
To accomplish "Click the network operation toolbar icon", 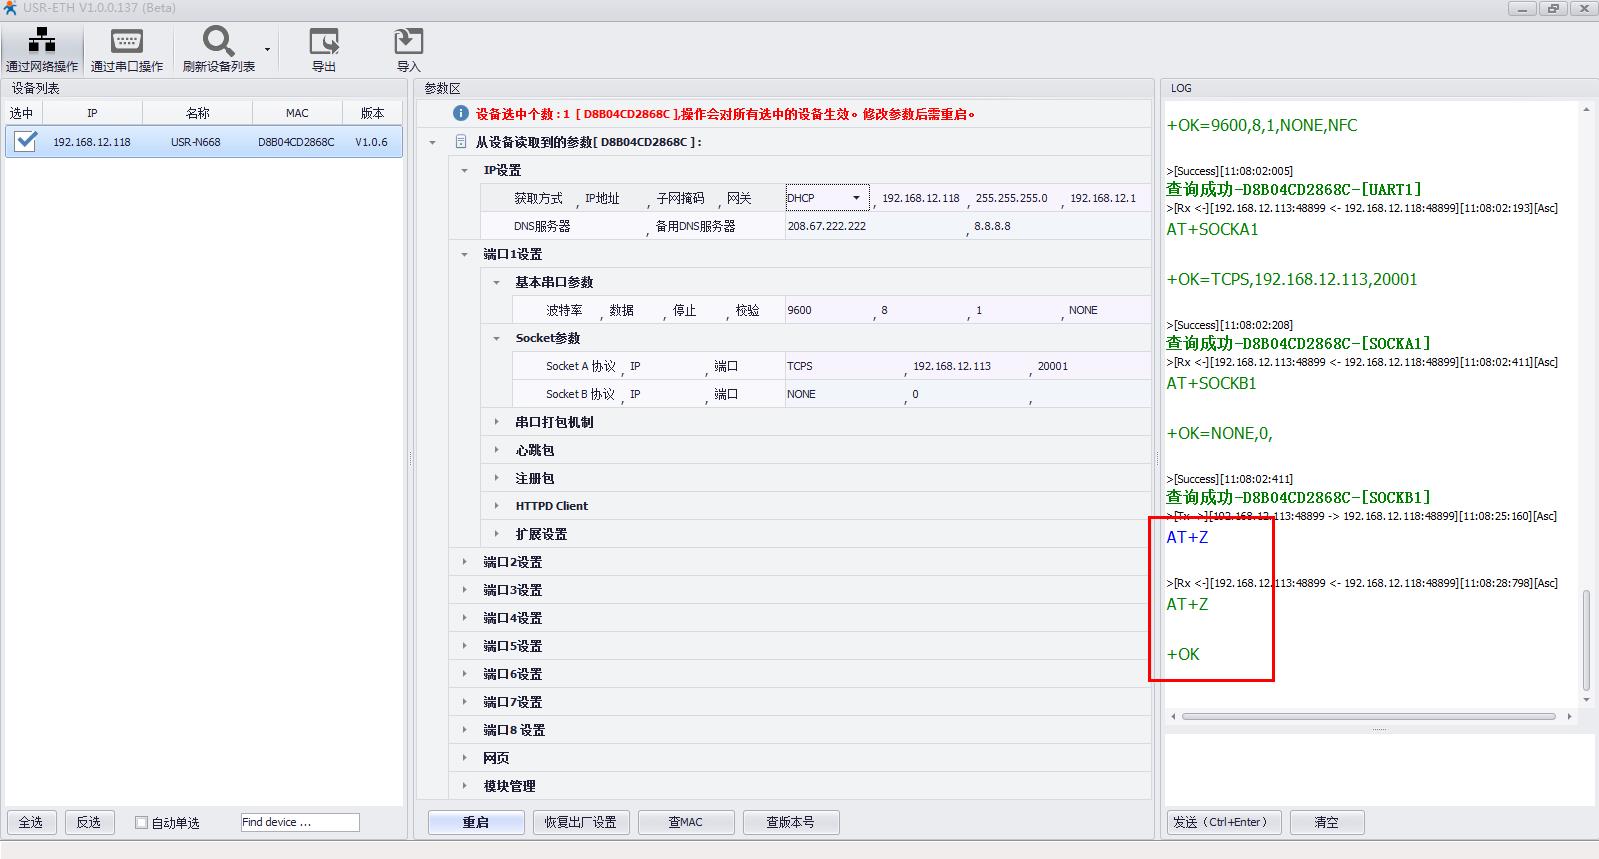I will (x=42, y=41).
